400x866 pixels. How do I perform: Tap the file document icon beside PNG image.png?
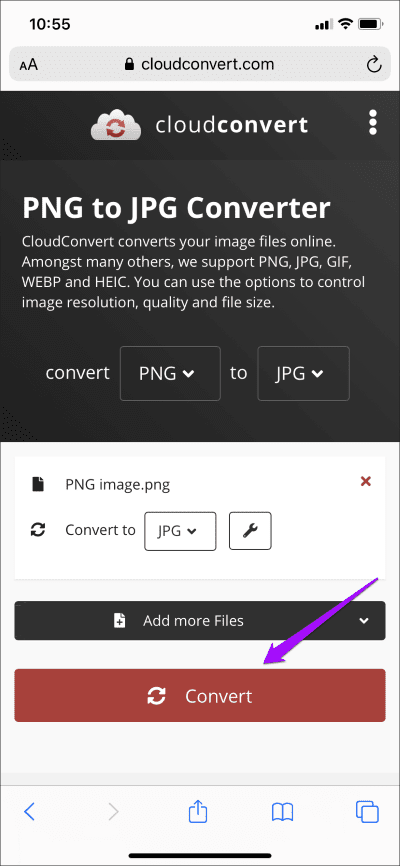coord(37,484)
